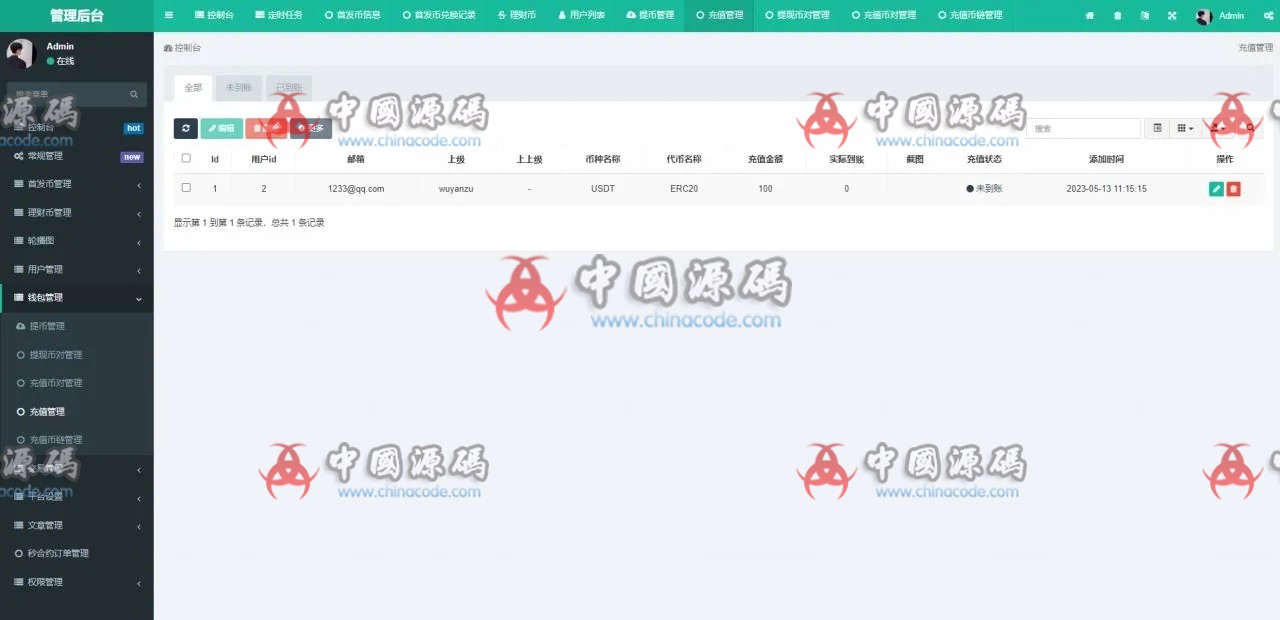This screenshot has height=620, width=1280.
Task: Check the checkbox for row Id 1
Action: [186, 188]
